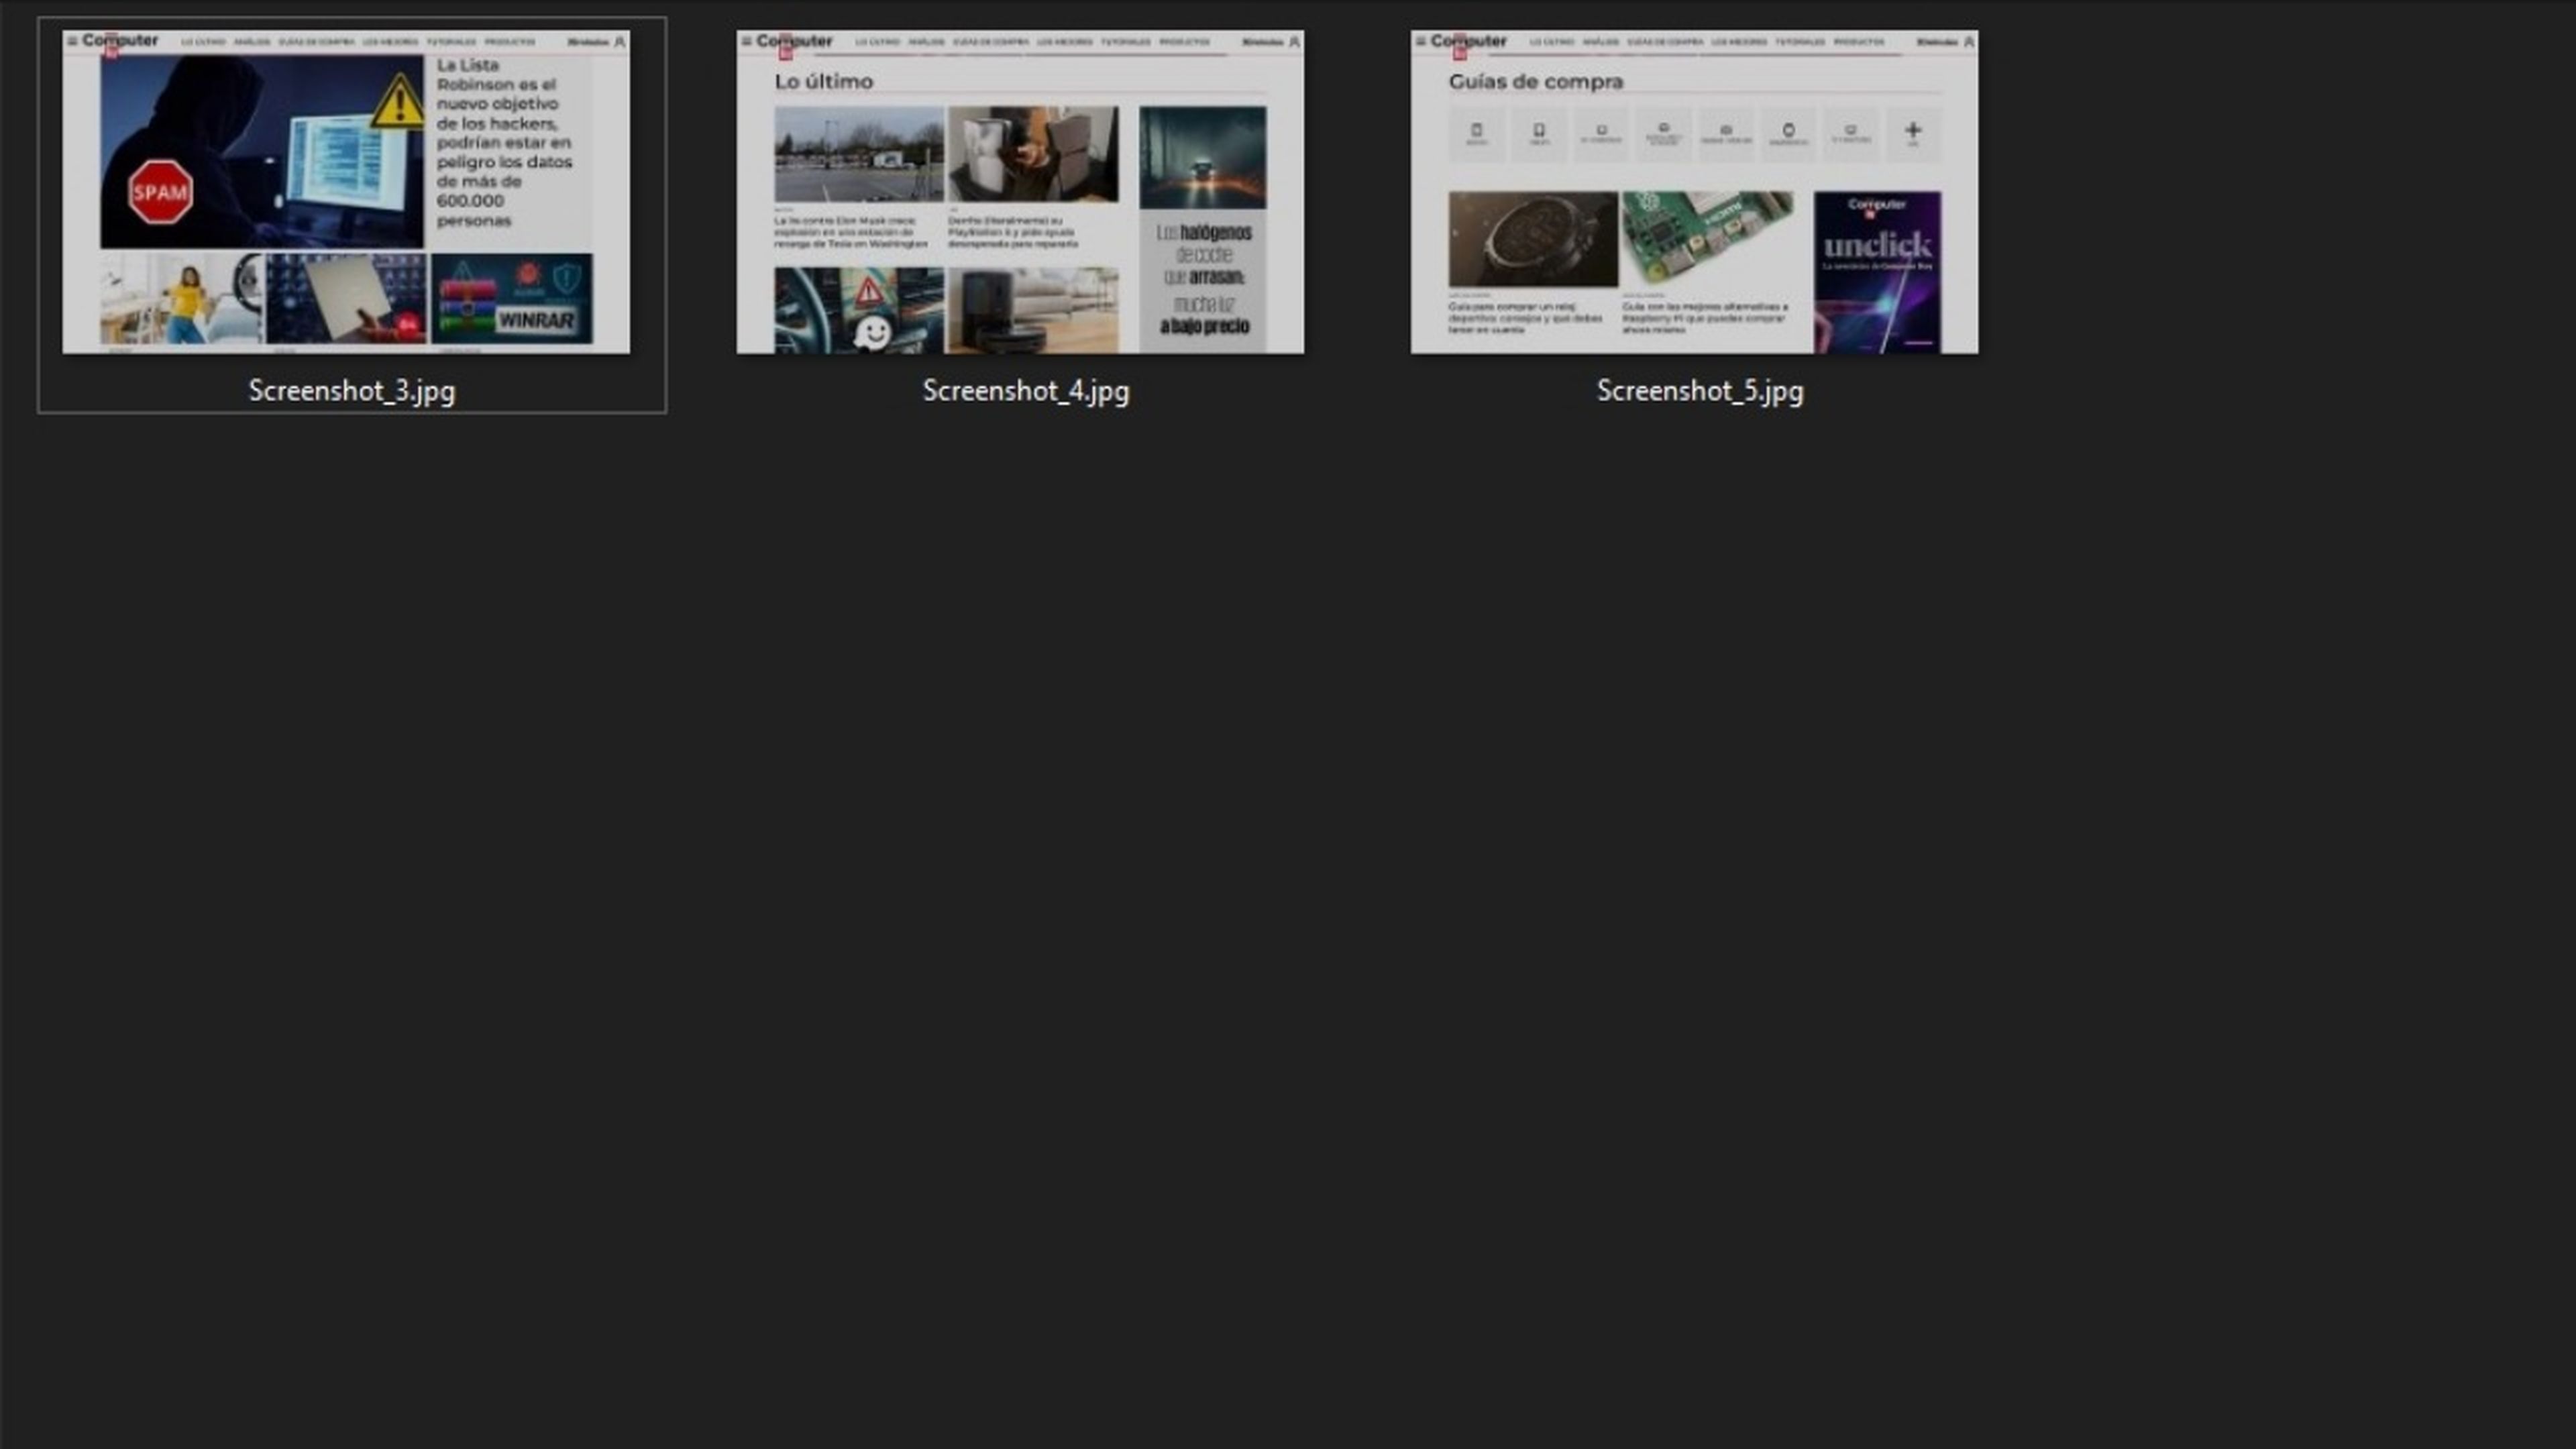Click the 'Guías de compra' heading
Viewport: 2576px width, 1449px height.
[1536, 82]
